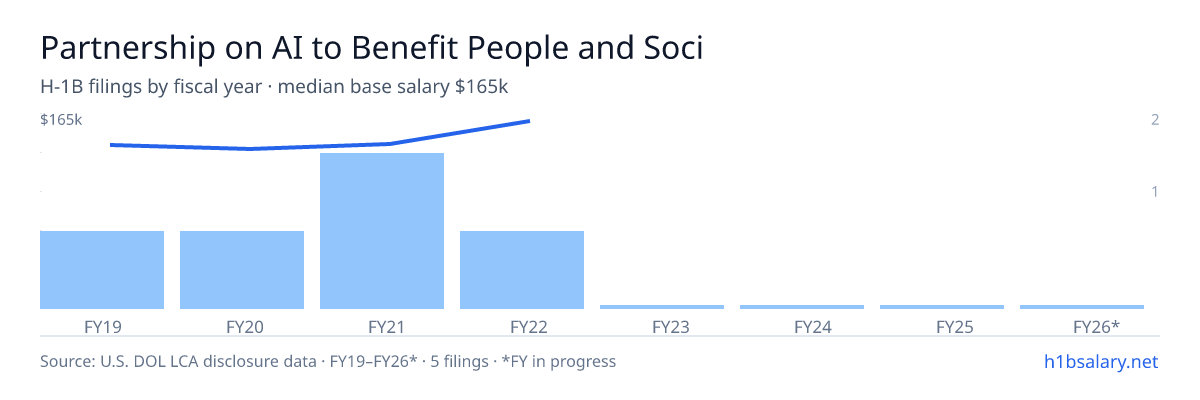The image size is (1200, 400).
Task: Click the FY19 filings bar
Action: (102, 270)
